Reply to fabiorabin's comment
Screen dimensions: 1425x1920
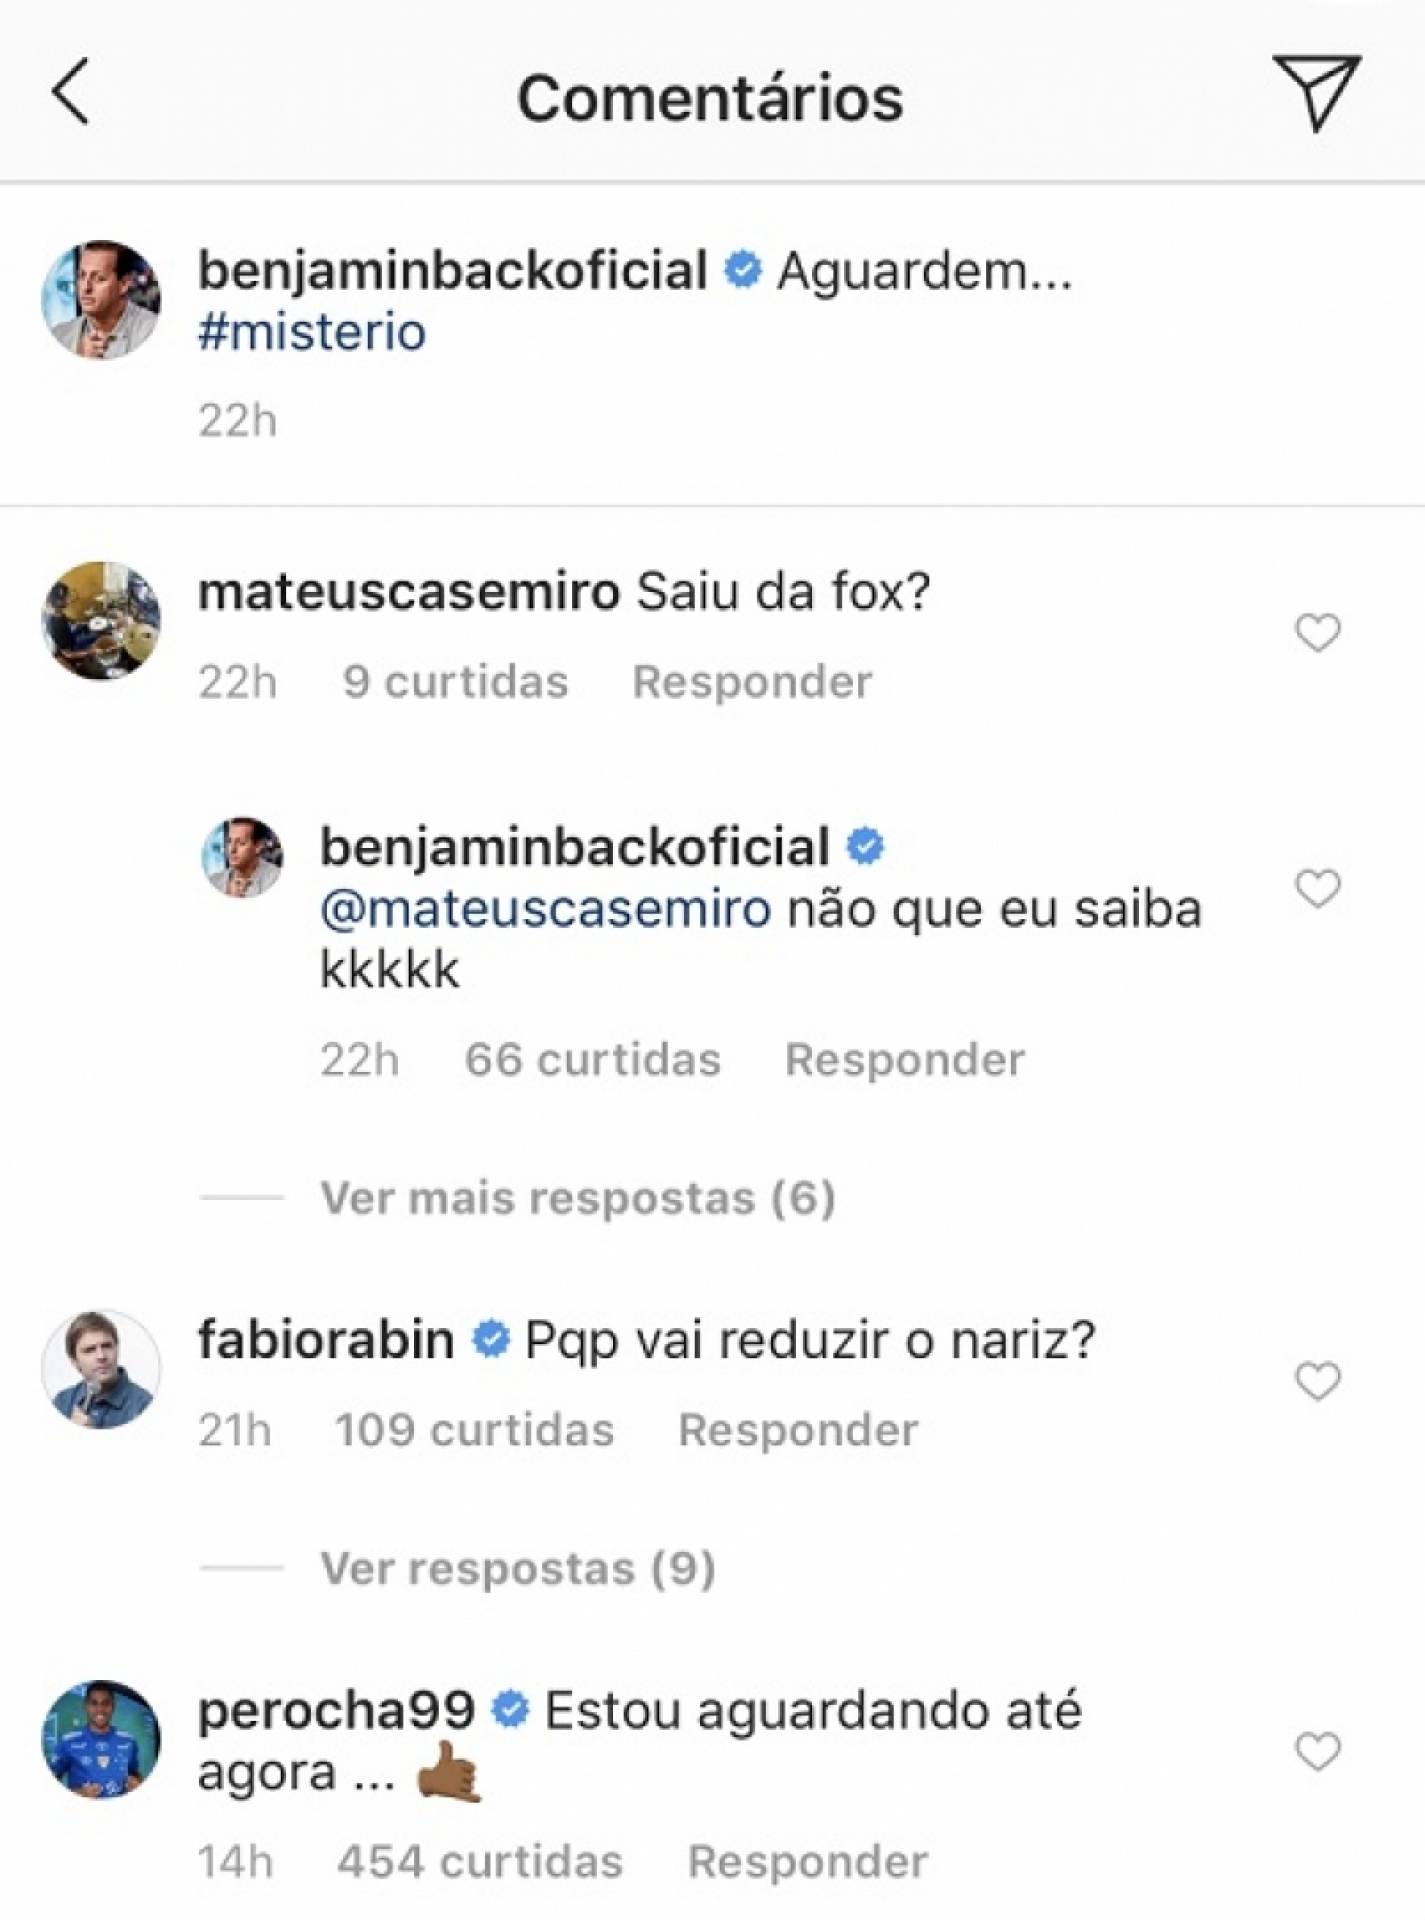tap(798, 1430)
